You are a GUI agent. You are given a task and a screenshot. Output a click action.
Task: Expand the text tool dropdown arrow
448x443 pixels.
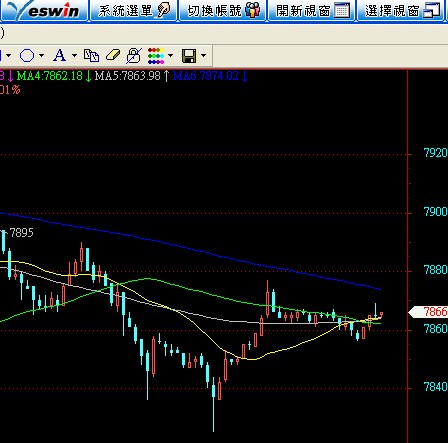click(74, 55)
